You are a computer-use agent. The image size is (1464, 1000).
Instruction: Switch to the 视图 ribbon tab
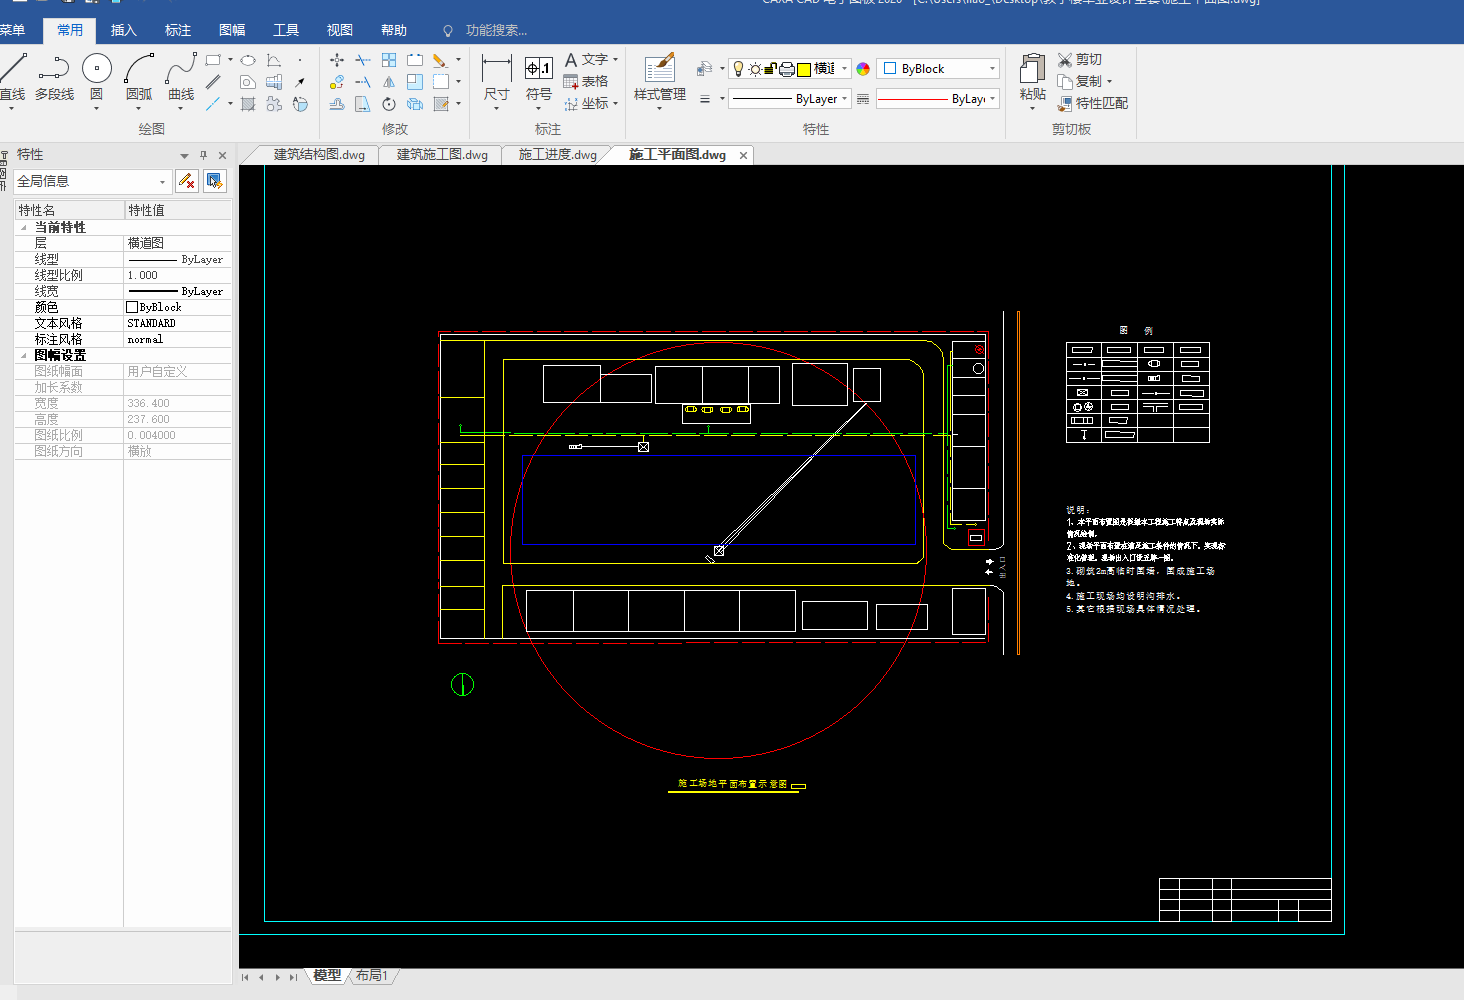click(340, 30)
